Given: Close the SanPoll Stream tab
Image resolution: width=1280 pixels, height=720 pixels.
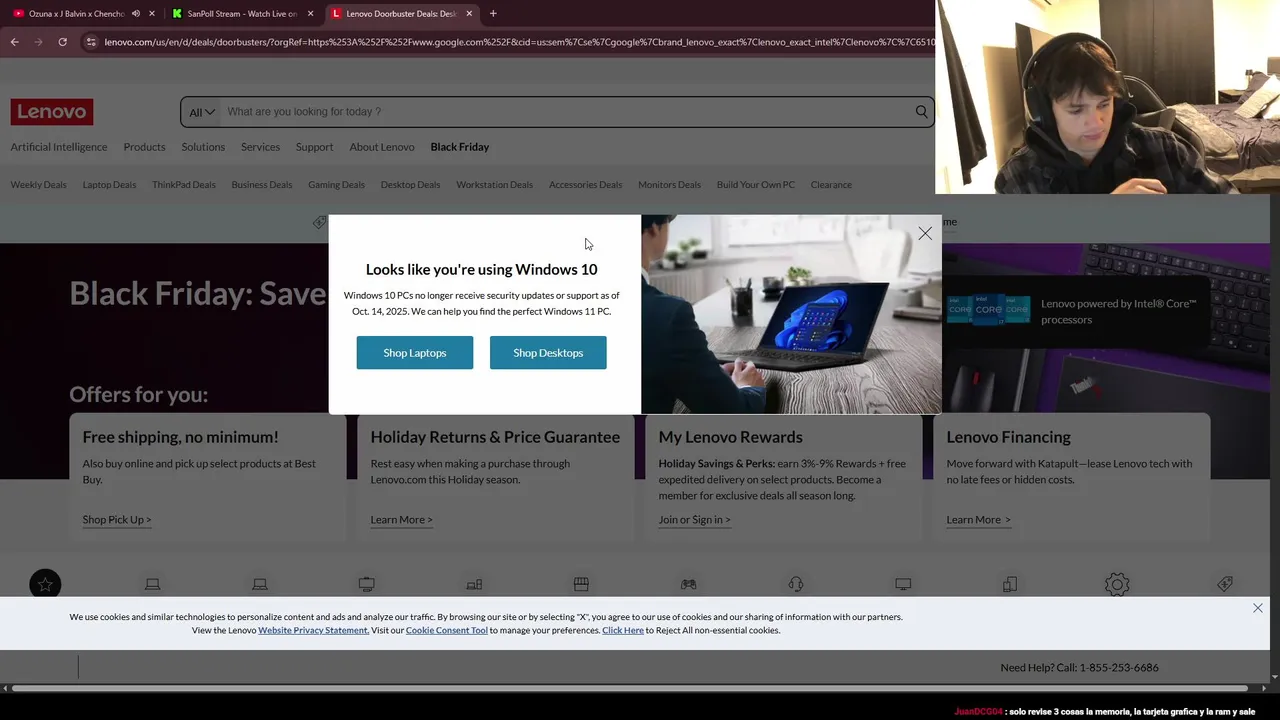Looking at the screenshot, I should click(x=311, y=14).
